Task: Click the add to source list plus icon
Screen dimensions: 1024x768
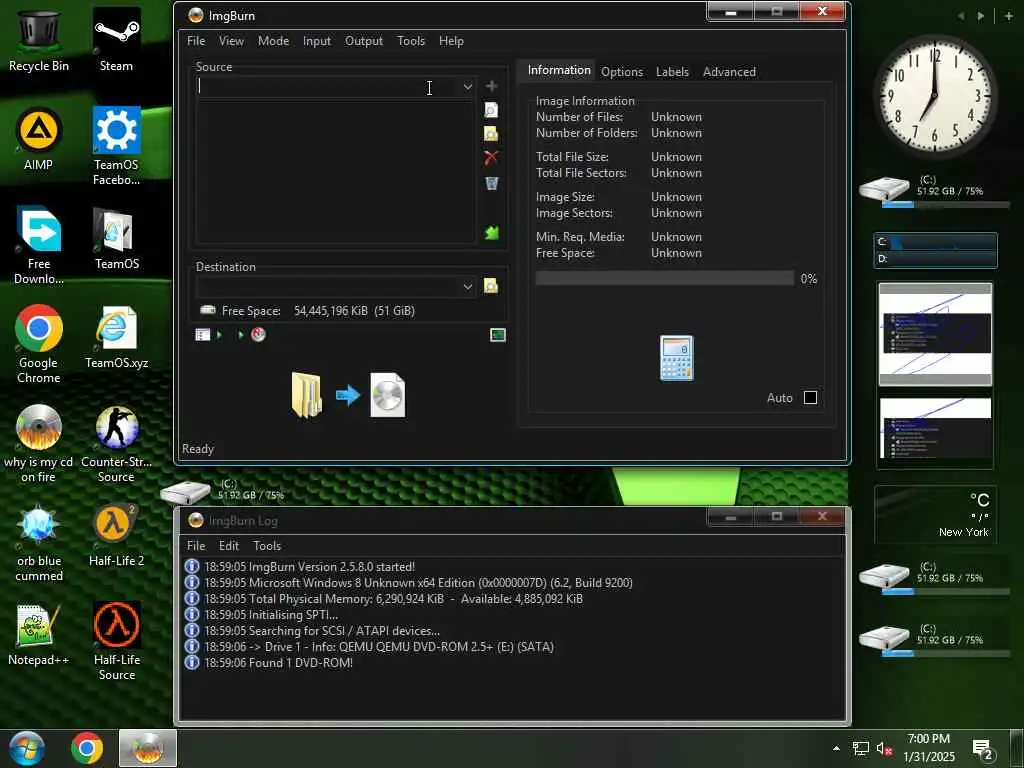Action: click(x=492, y=86)
